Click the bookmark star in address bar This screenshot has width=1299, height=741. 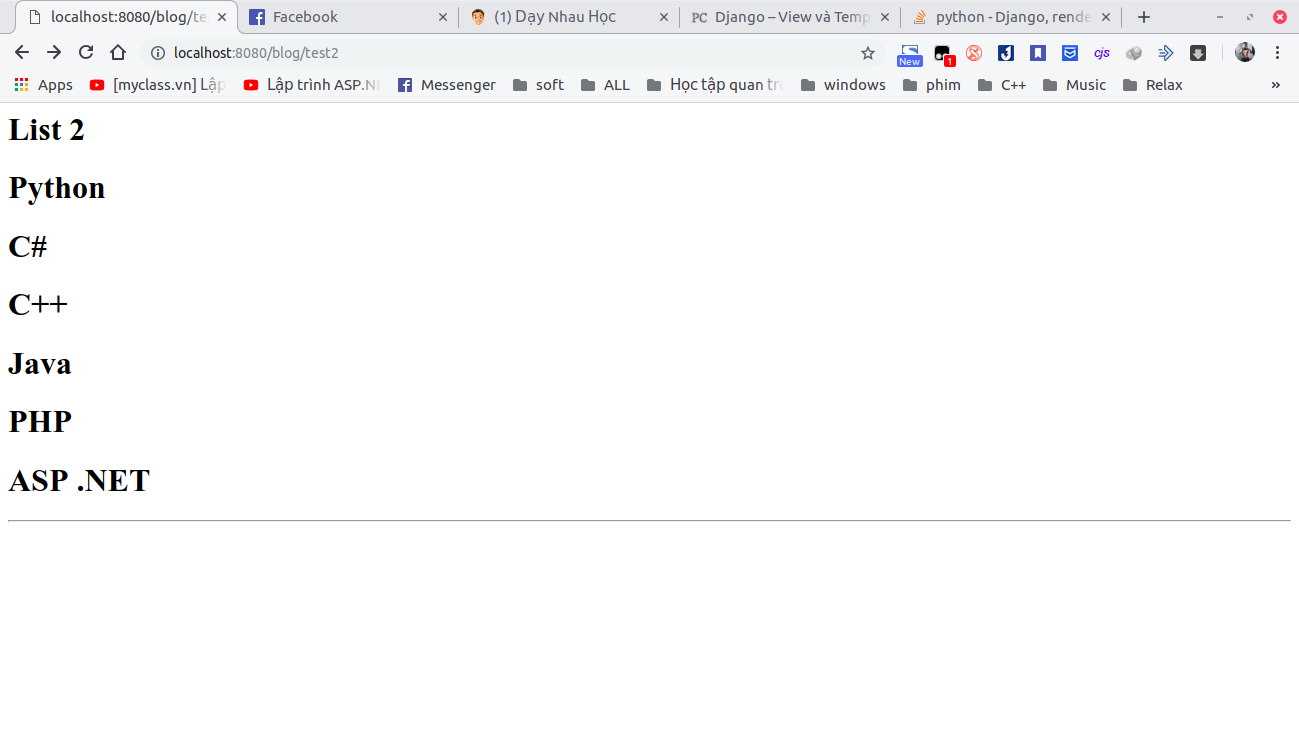click(x=868, y=53)
